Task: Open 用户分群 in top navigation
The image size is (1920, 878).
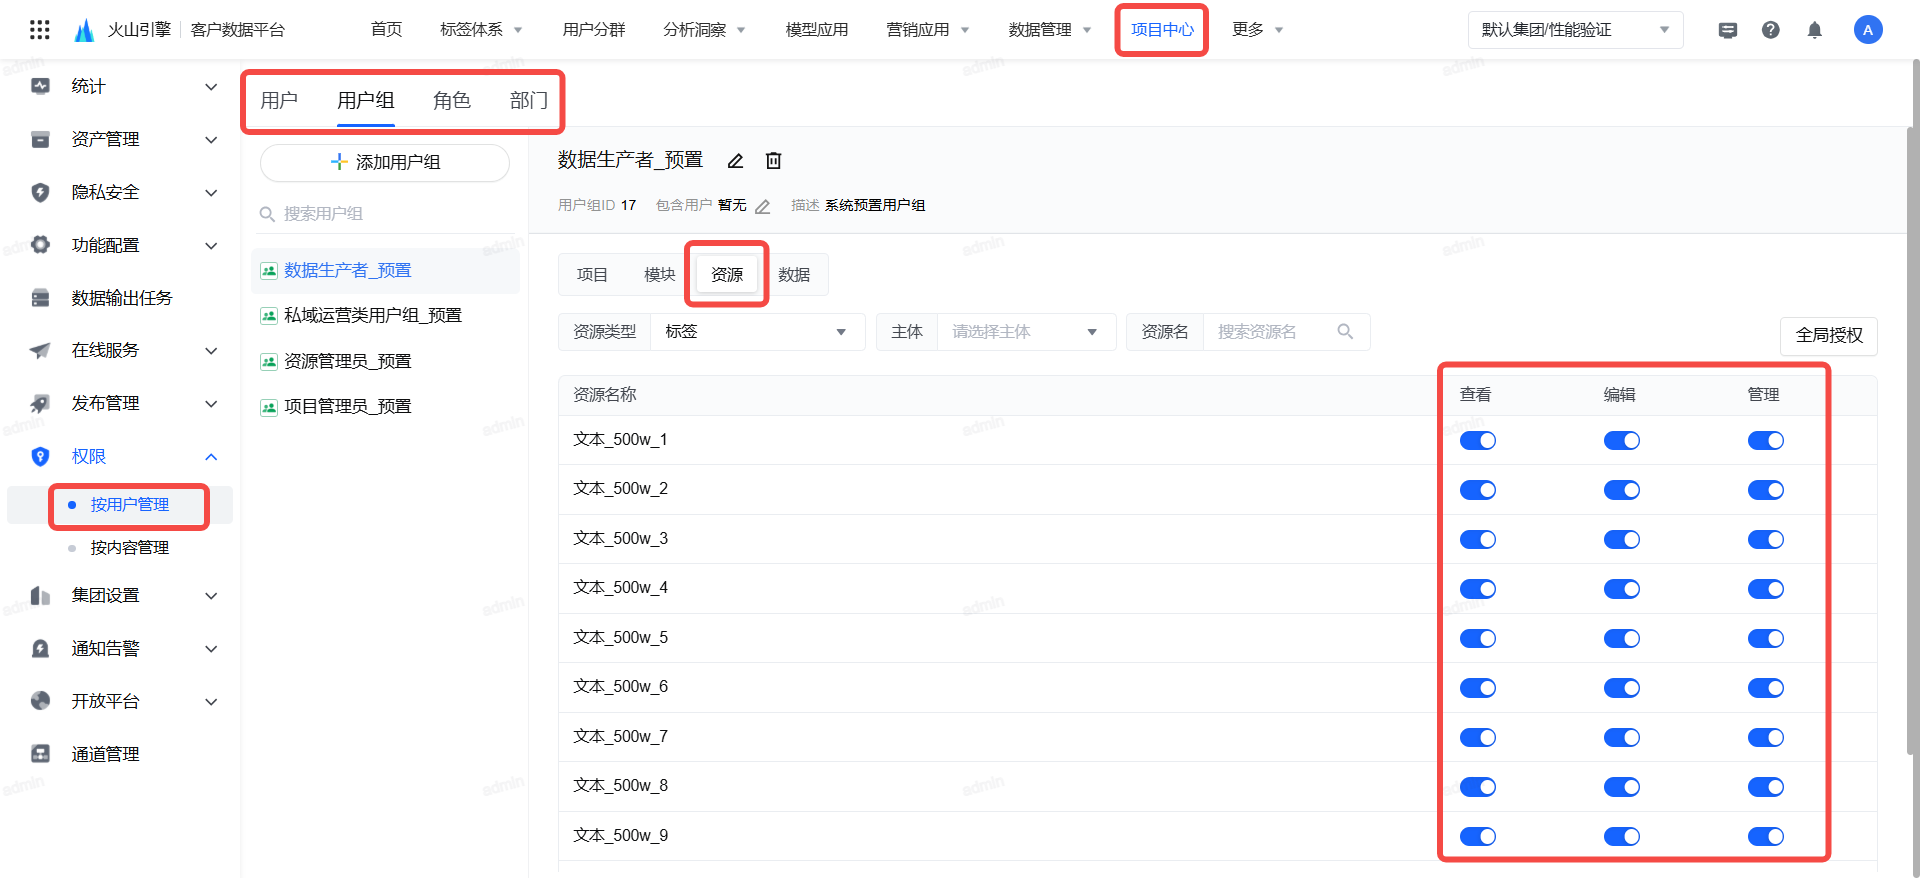Action: coord(594,30)
